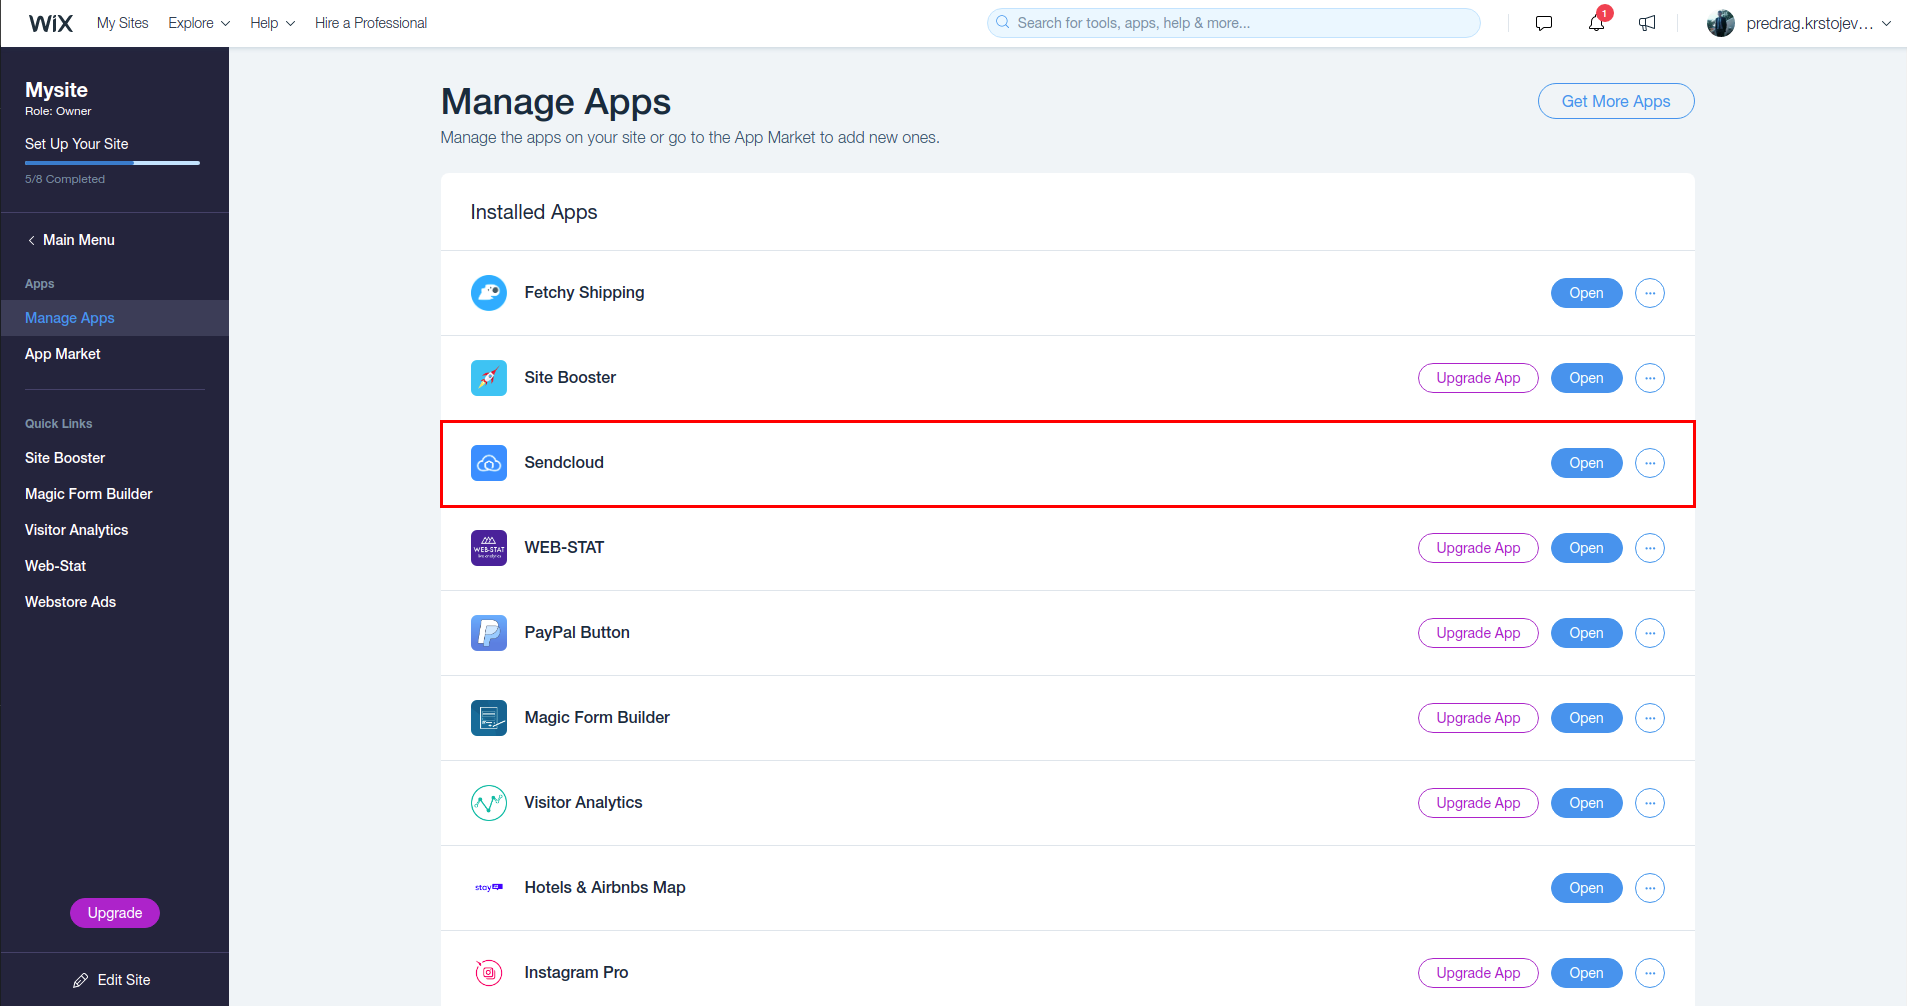Viewport: 1907px width, 1006px height.
Task: Go back to Main Menu
Action: pyautogui.click(x=71, y=240)
